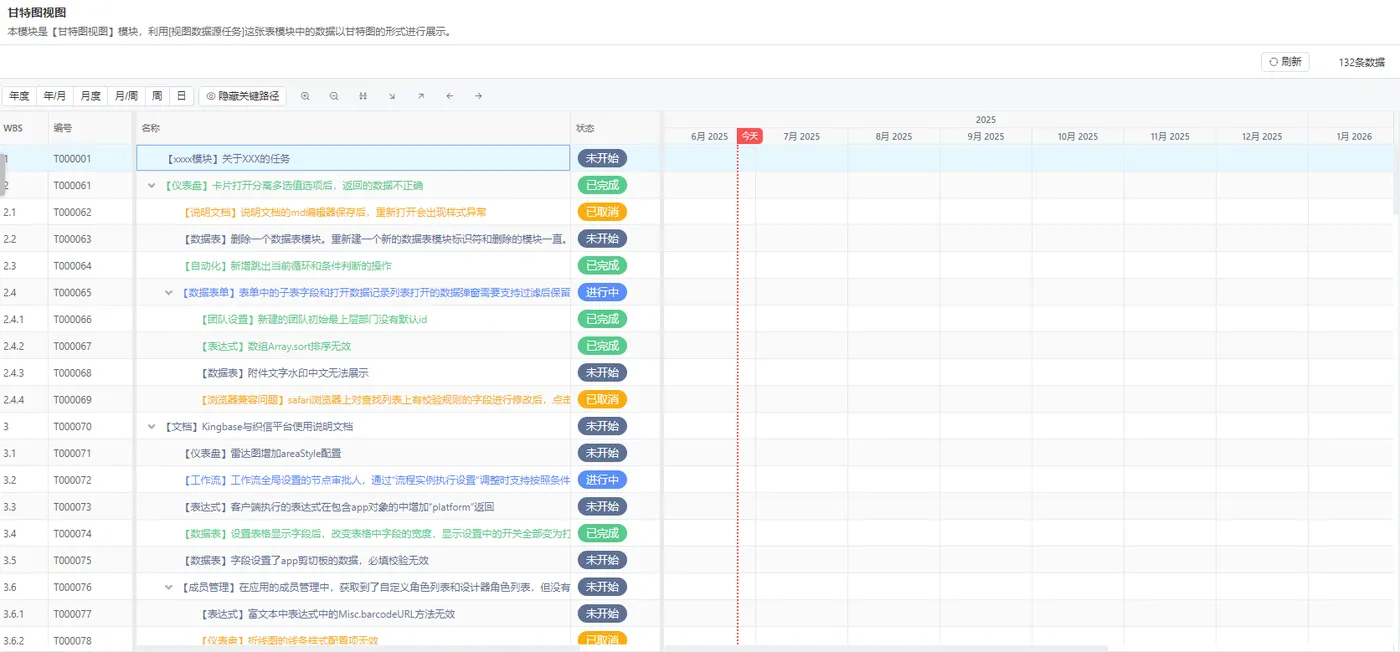Toggle 隐藏关键路径 critical path button
Image resolution: width=1400 pixels, height=652 pixels.
[243, 96]
